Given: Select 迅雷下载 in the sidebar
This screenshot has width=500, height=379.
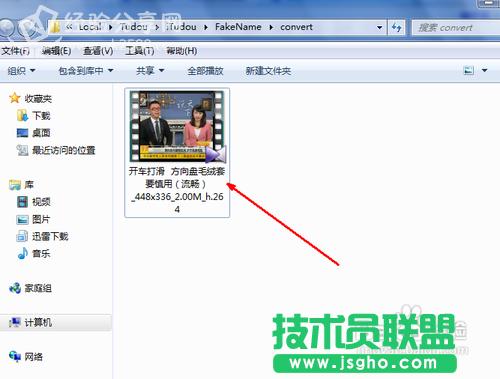Looking at the screenshot, I should [50, 236].
